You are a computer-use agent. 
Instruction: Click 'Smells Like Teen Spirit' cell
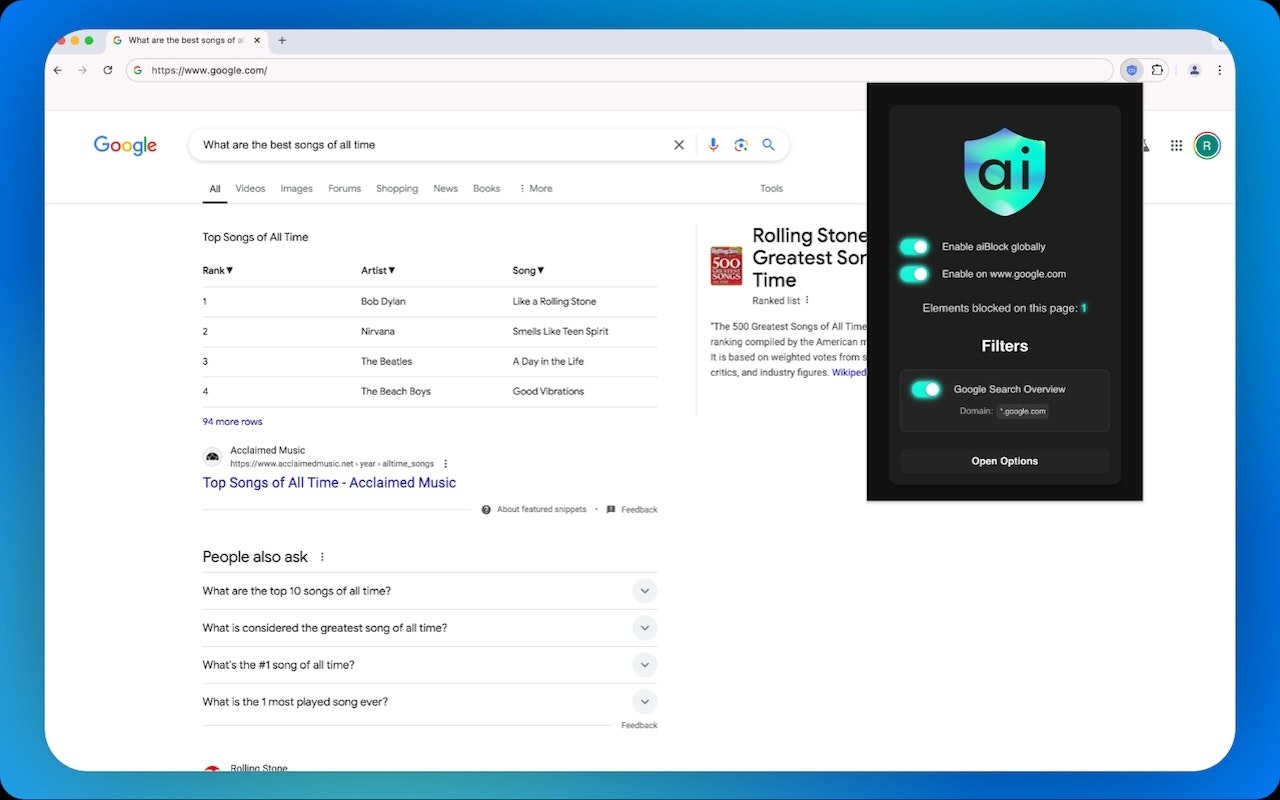[560, 331]
